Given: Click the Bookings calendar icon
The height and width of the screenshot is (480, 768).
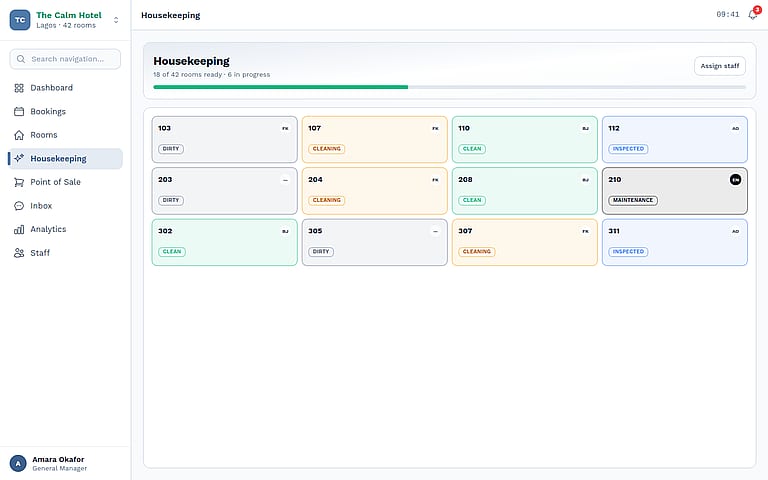Looking at the screenshot, I should point(19,112).
